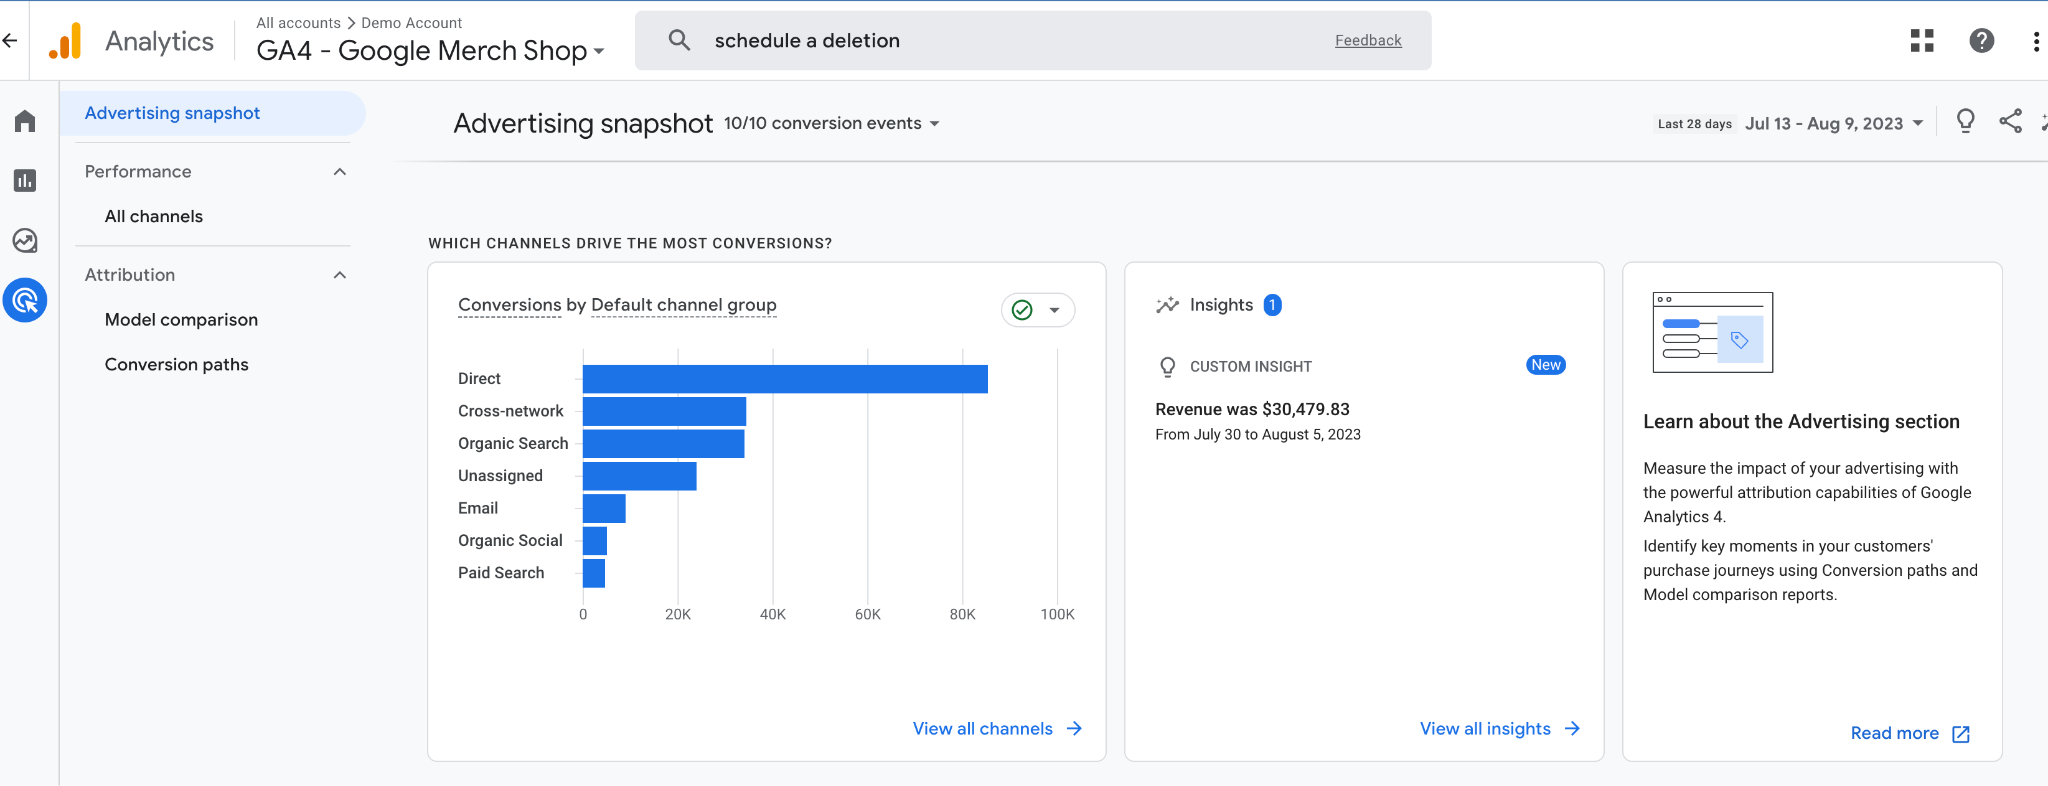Open the Home sidebar icon
Image resolution: width=2048 pixels, height=786 pixels.
[x=25, y=121]
